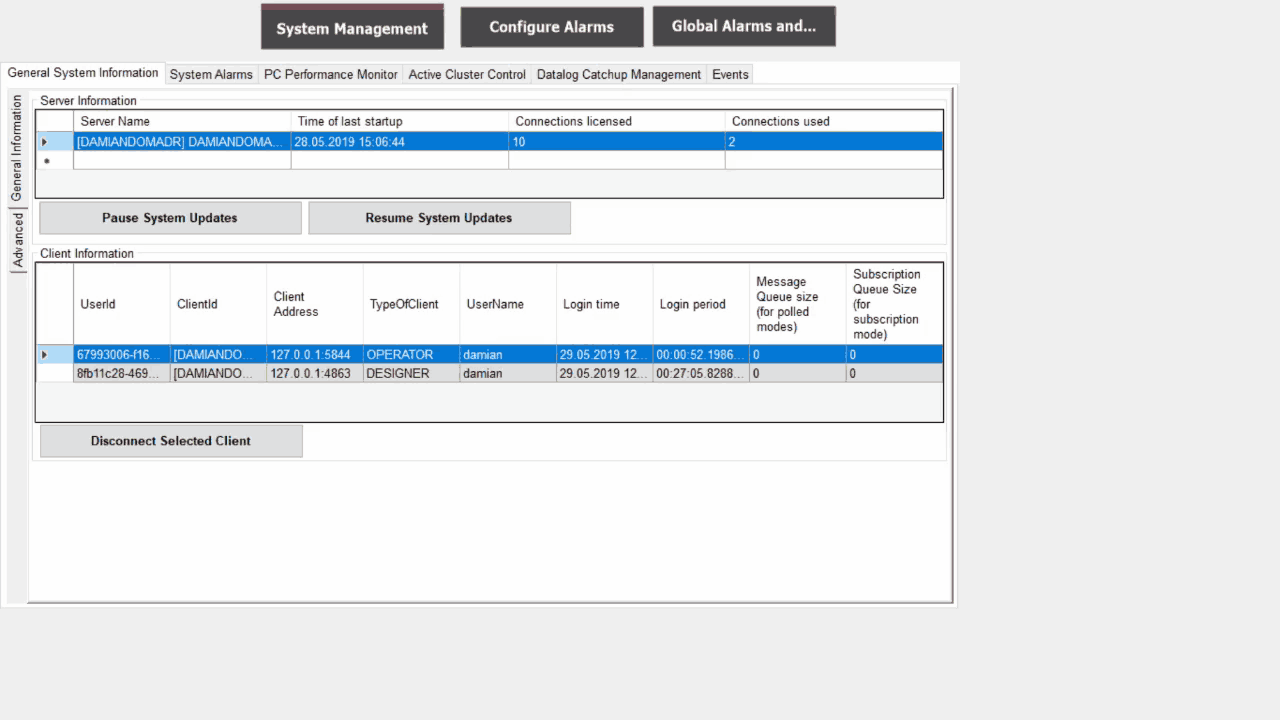Click the asterisk new-row icon in server grid
Image resolution: width=1280 pixels, height=720 pixels.
tap(45, 160)
